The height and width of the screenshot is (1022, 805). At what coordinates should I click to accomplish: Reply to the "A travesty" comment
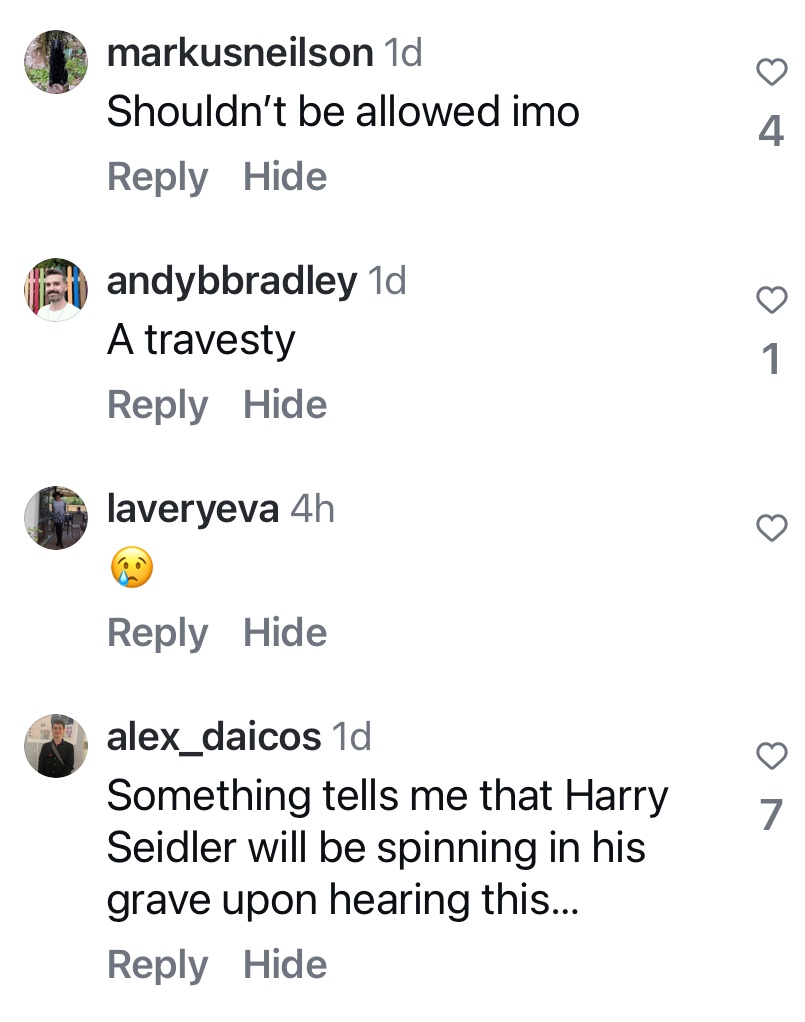click(x=157, y=405)
